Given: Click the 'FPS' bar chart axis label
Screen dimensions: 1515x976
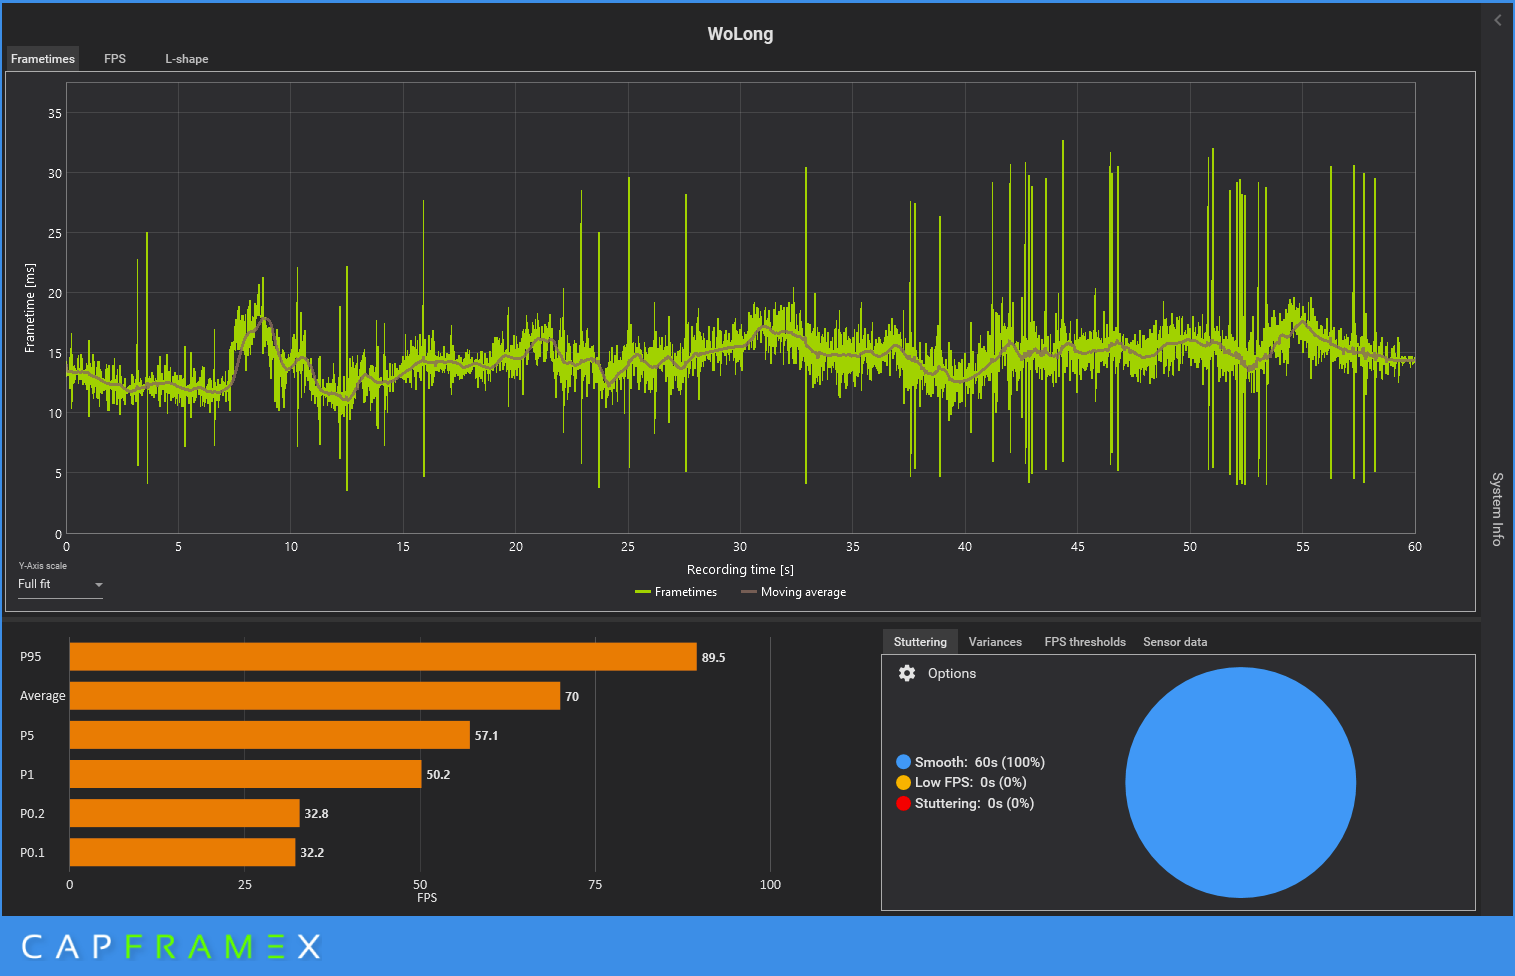Looking at the screenshot, I should click(427, 898).
